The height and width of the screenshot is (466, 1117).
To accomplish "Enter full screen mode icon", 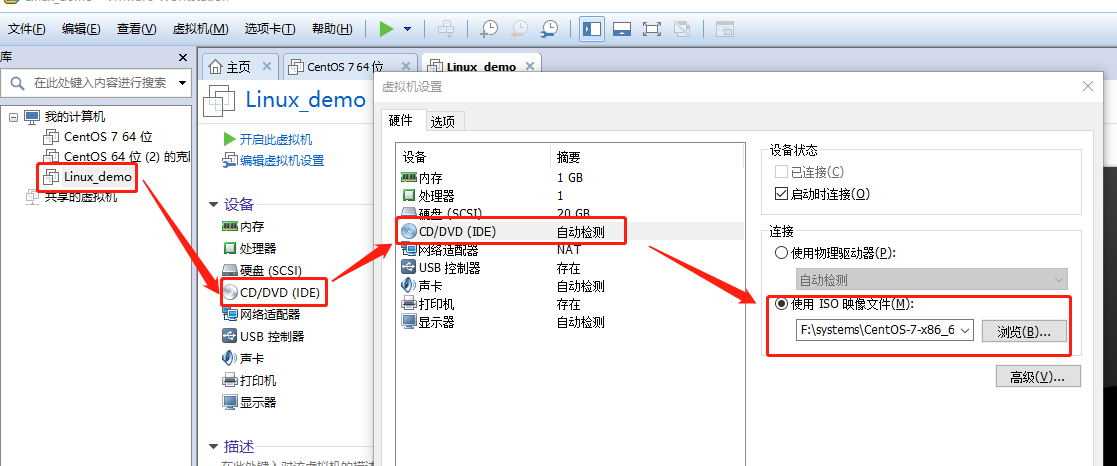I will coord(652,29).
